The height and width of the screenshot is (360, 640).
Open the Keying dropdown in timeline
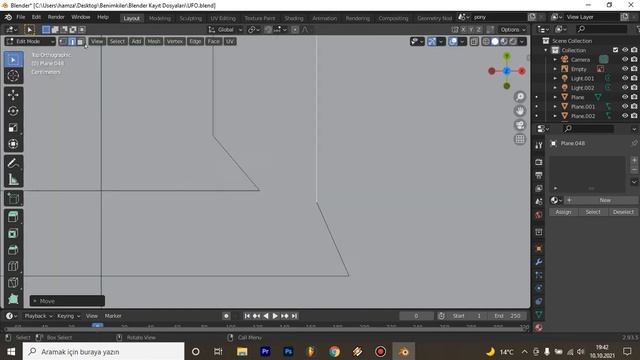69,316
